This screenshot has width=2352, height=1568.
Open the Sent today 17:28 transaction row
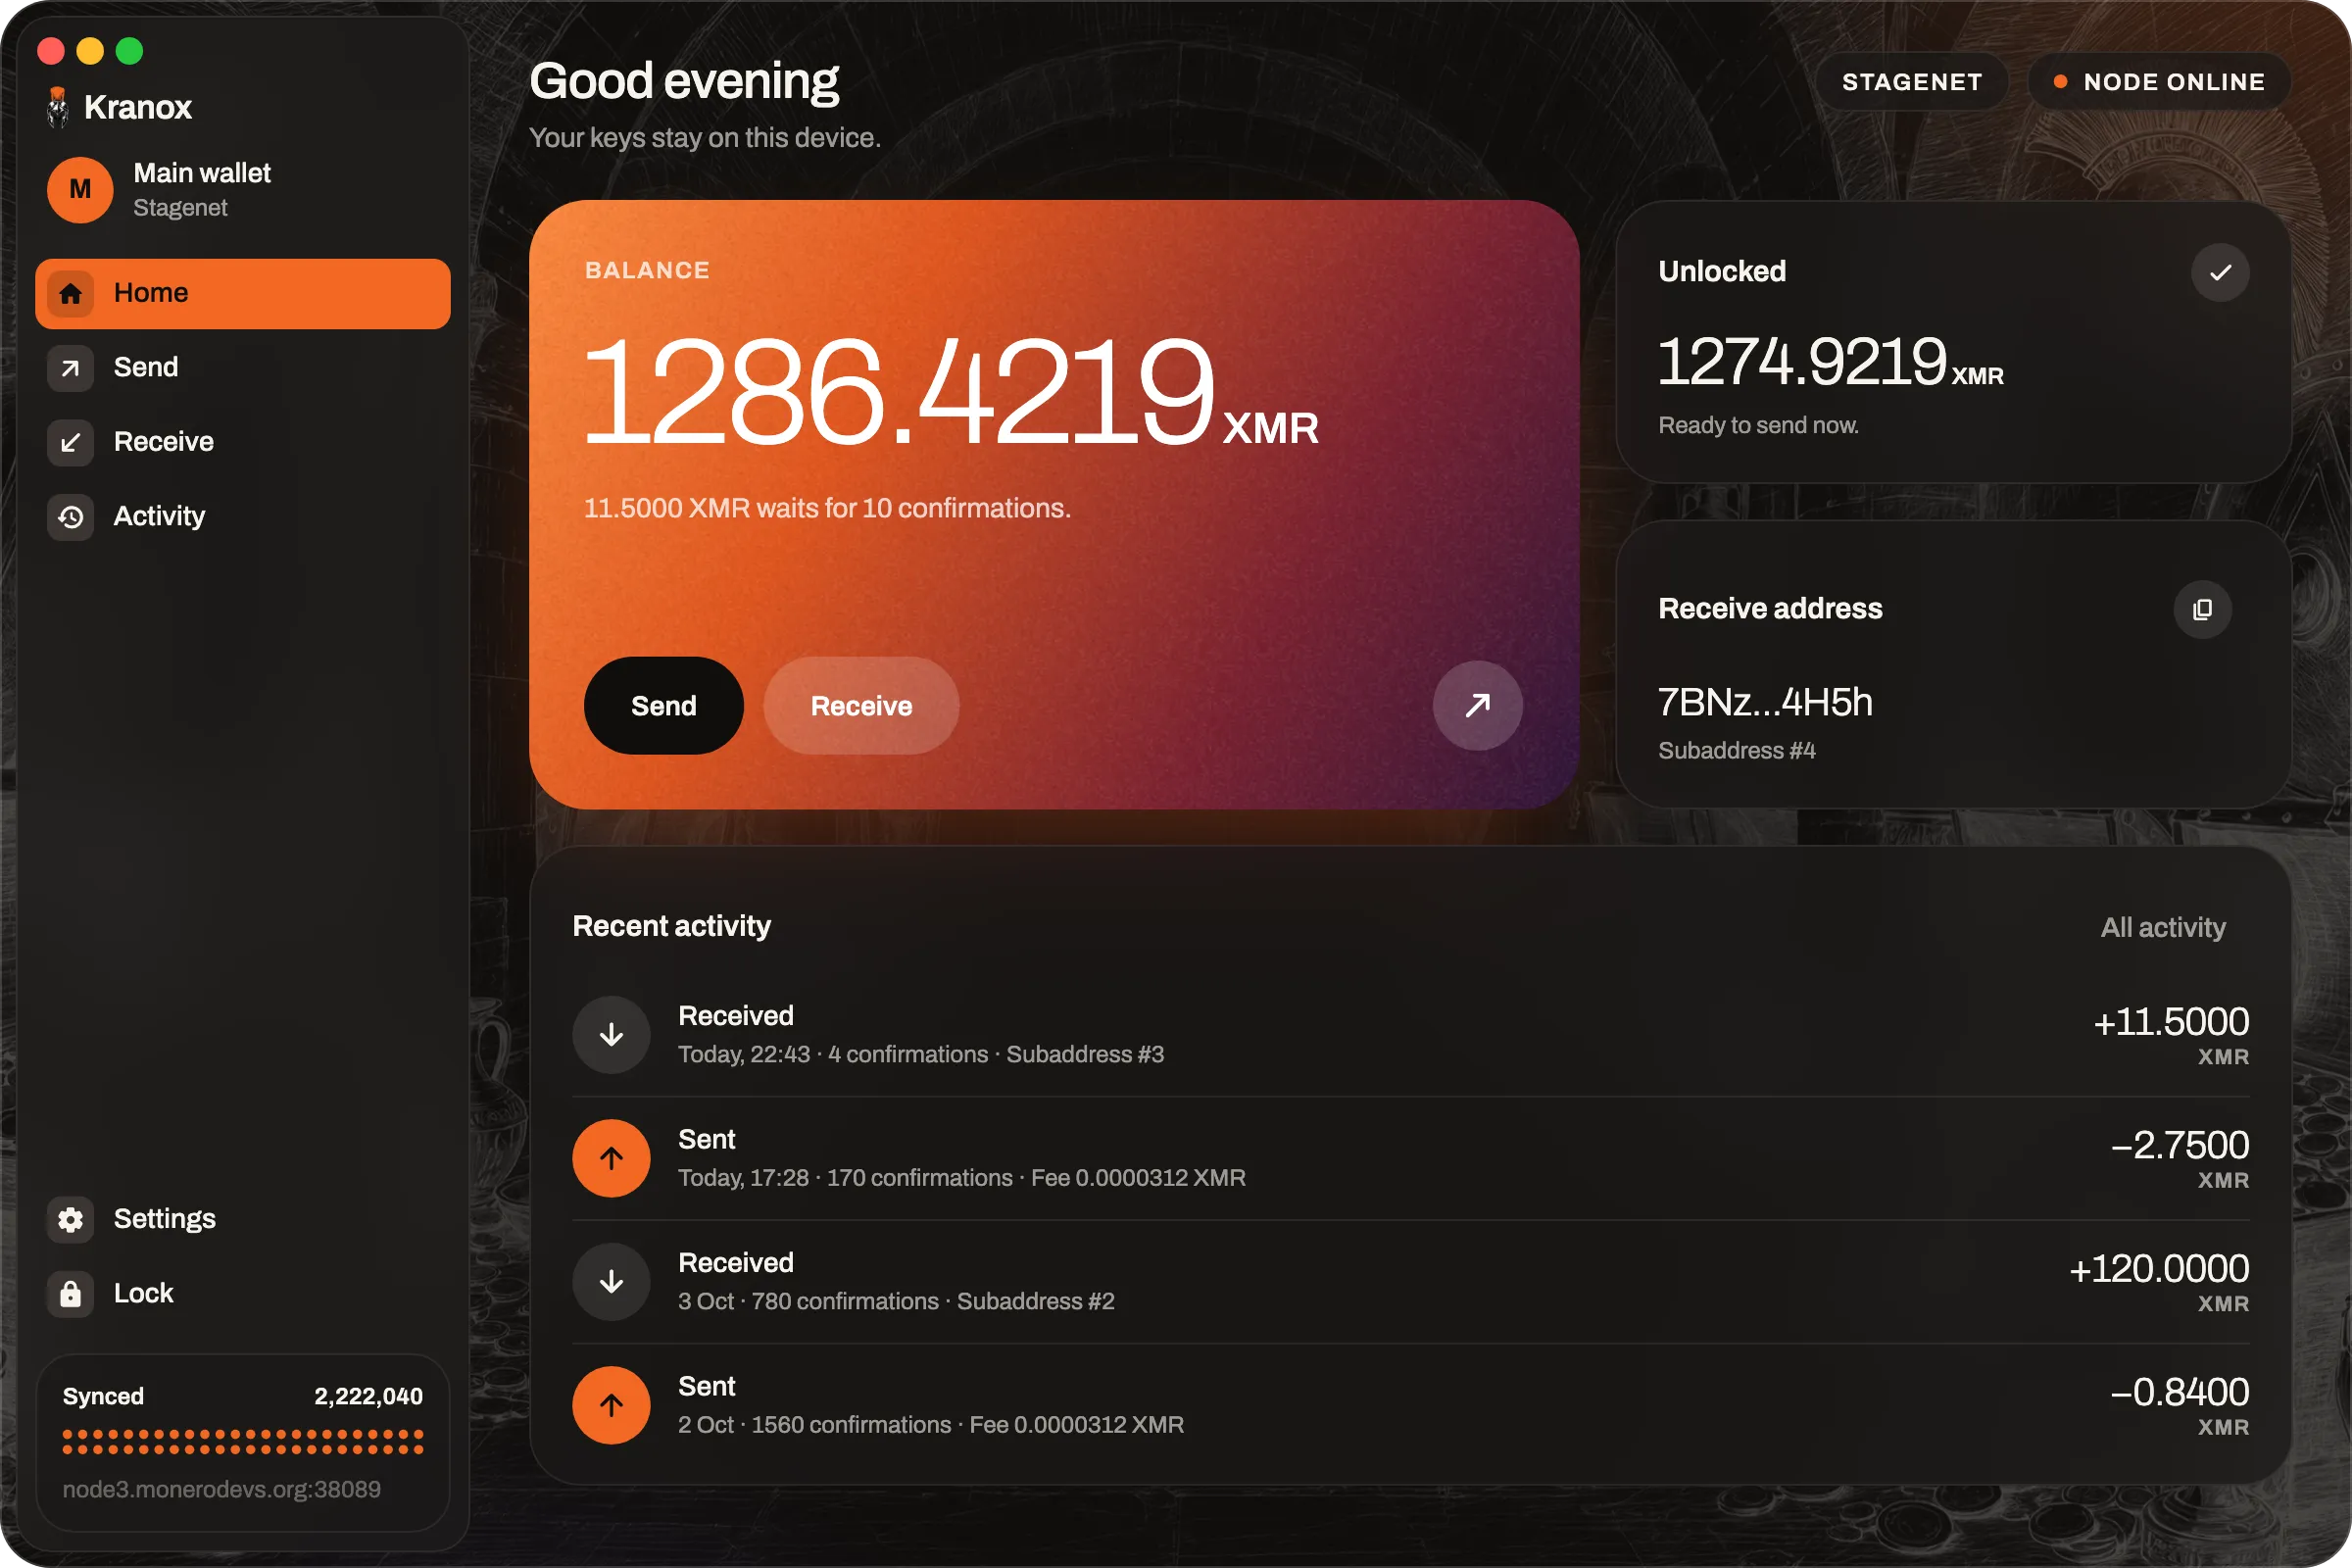pyautogui.click(x=1411, y=1158)
